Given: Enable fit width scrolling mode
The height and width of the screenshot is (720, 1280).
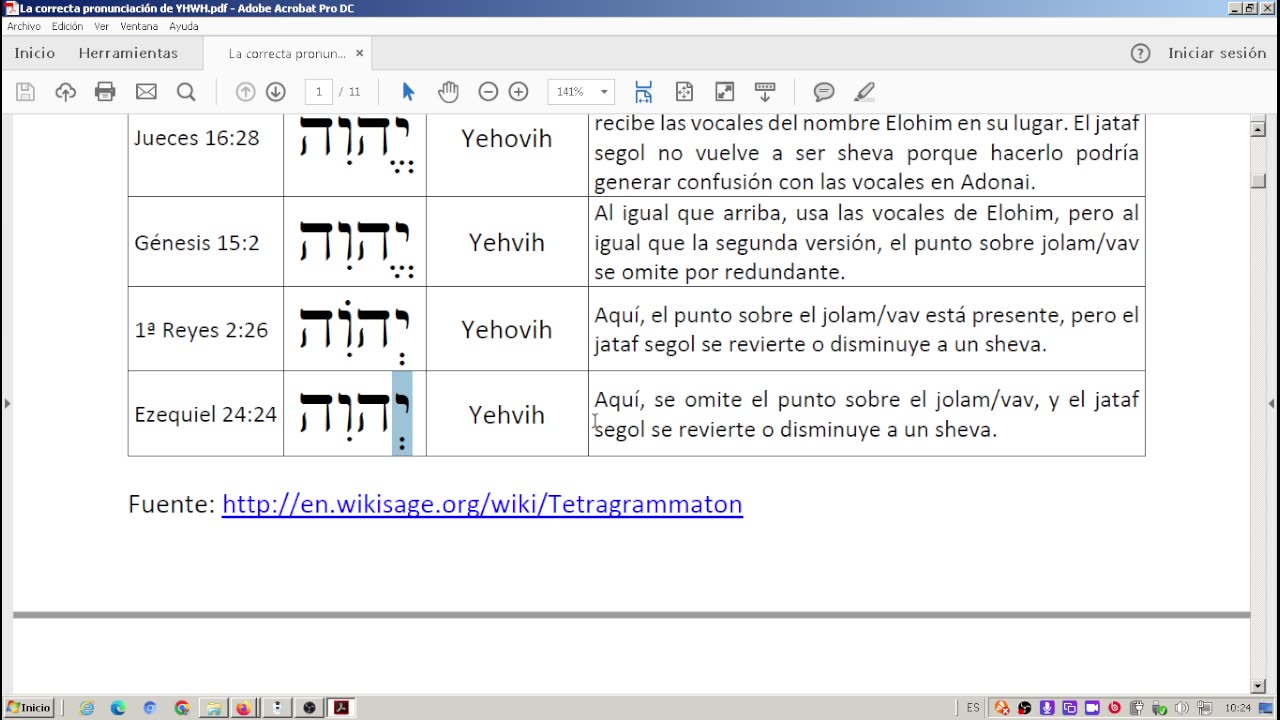Looking at the screenshot, I should click(643, 92).
